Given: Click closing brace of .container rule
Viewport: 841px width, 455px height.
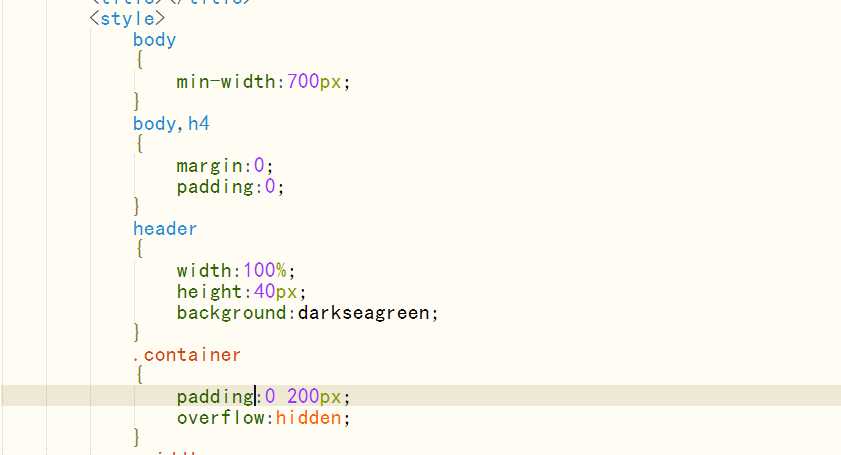Looking at the screenshot, I should [x=137, y=437].
